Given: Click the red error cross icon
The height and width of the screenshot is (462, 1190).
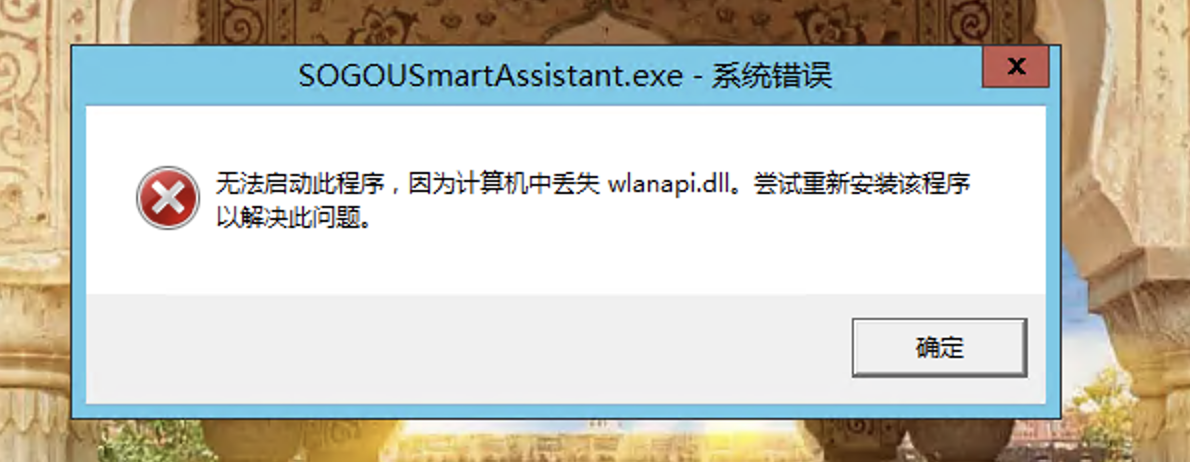Looking at the screenshot, I should pos(168,198).
